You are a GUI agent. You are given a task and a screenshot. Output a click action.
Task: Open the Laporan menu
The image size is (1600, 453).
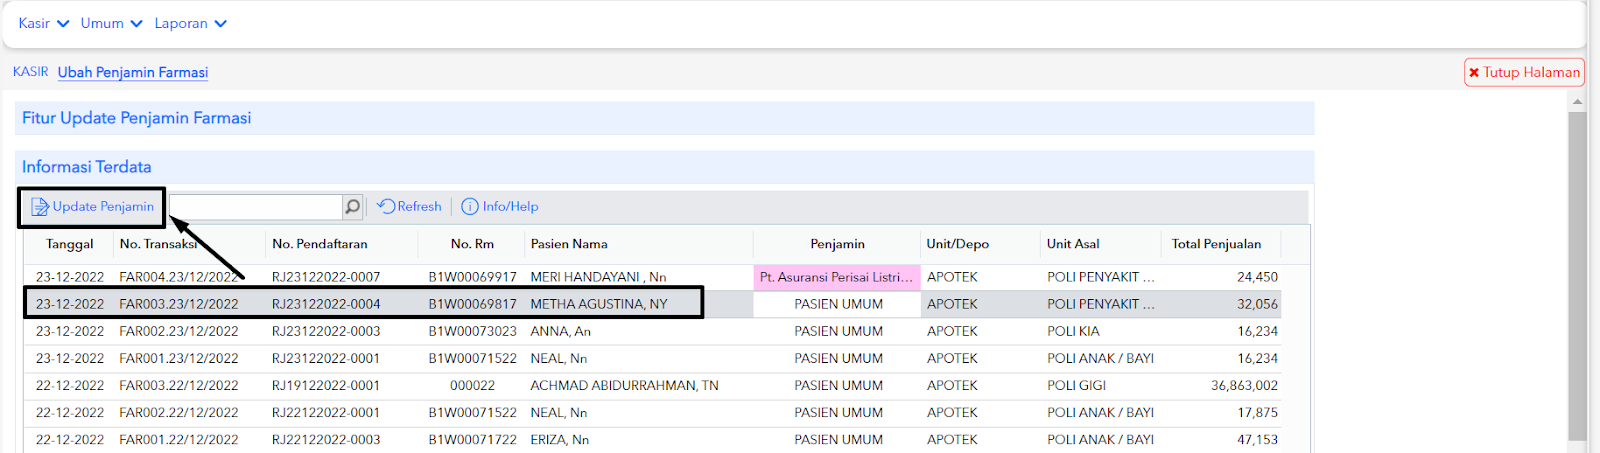click(x=190, y=23)
